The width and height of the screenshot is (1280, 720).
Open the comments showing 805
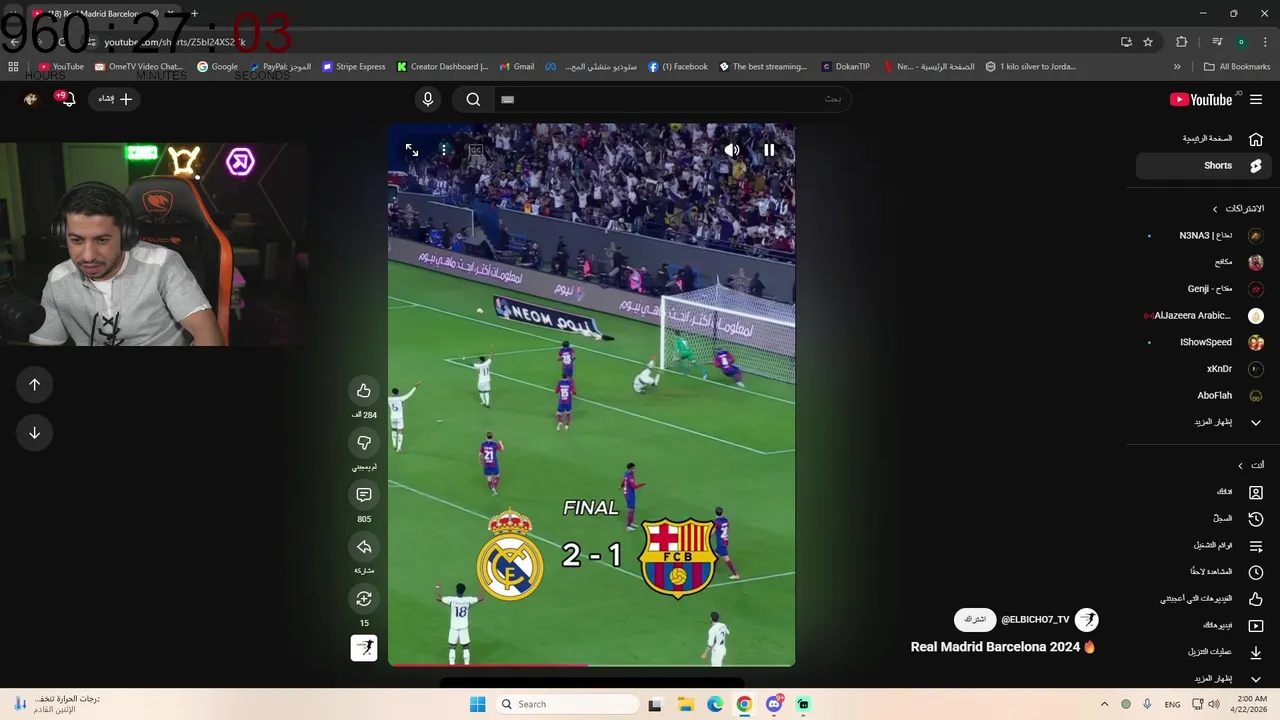coord(364,495)
